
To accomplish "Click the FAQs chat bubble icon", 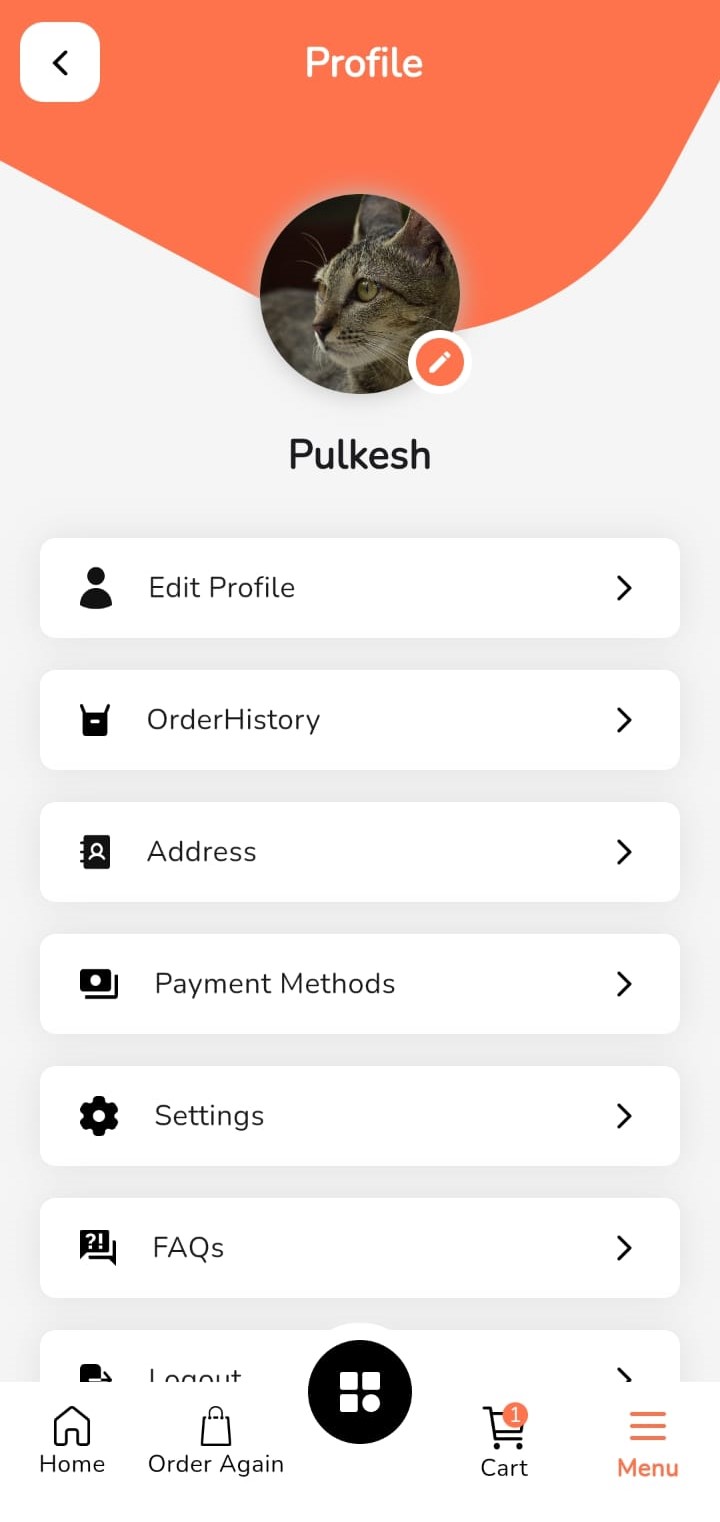I will click(x=98, y=1248).
